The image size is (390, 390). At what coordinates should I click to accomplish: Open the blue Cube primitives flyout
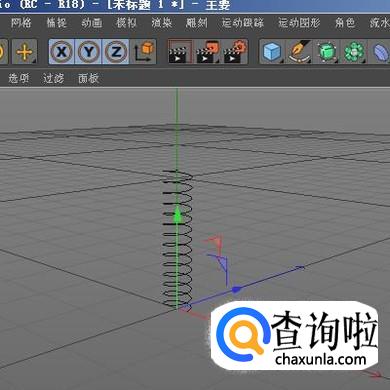click(x=272, y=52)
